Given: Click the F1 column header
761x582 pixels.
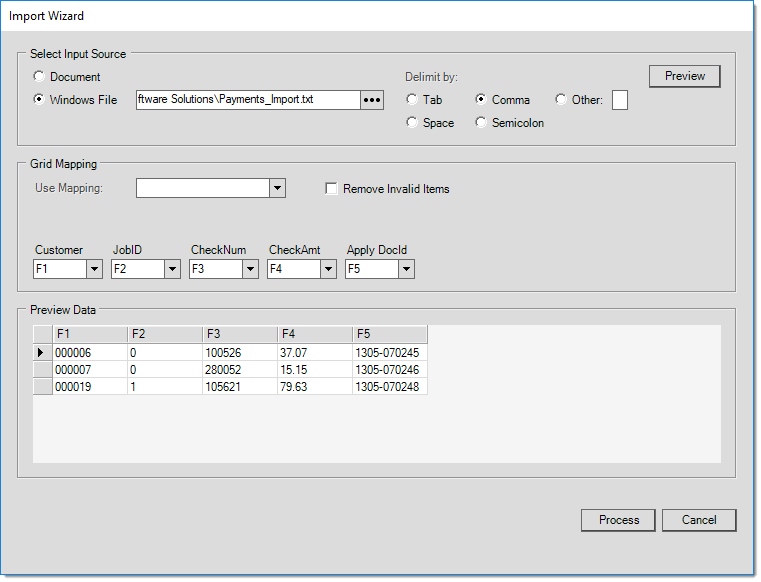Looking at the screenshot, I should coord(90,334).
